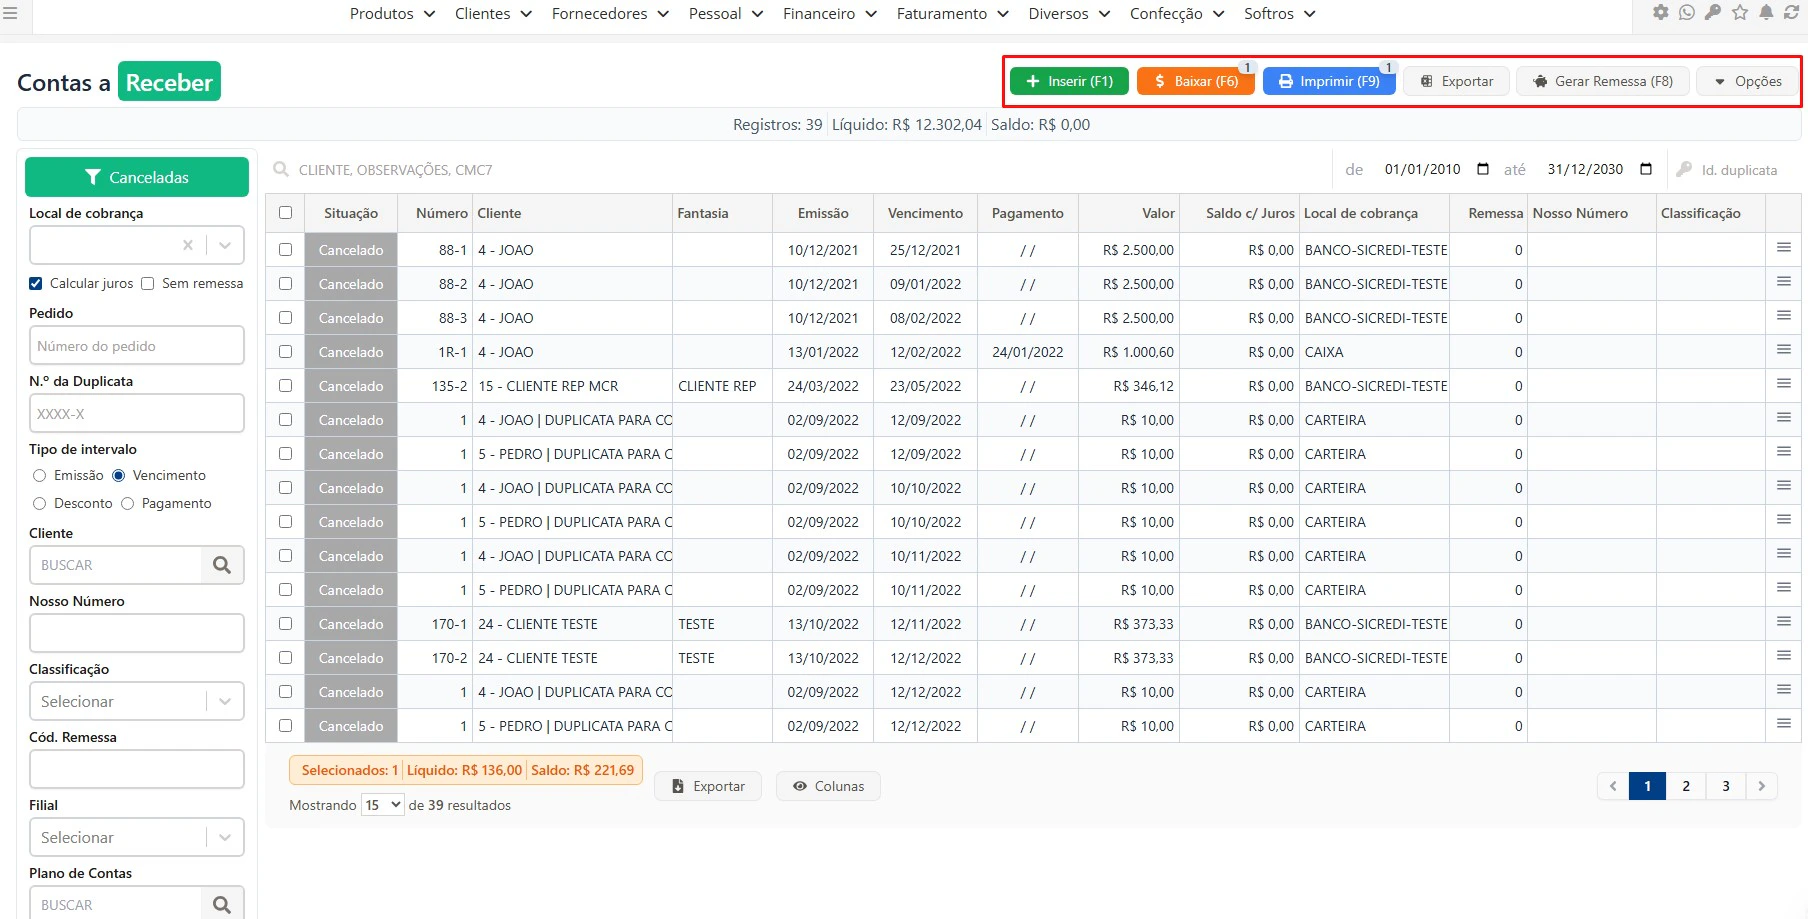Viewport: 1808px width, 919px height.
Task: Click the Plano de Contas search magnifier button
Action: tap(222, 904)
